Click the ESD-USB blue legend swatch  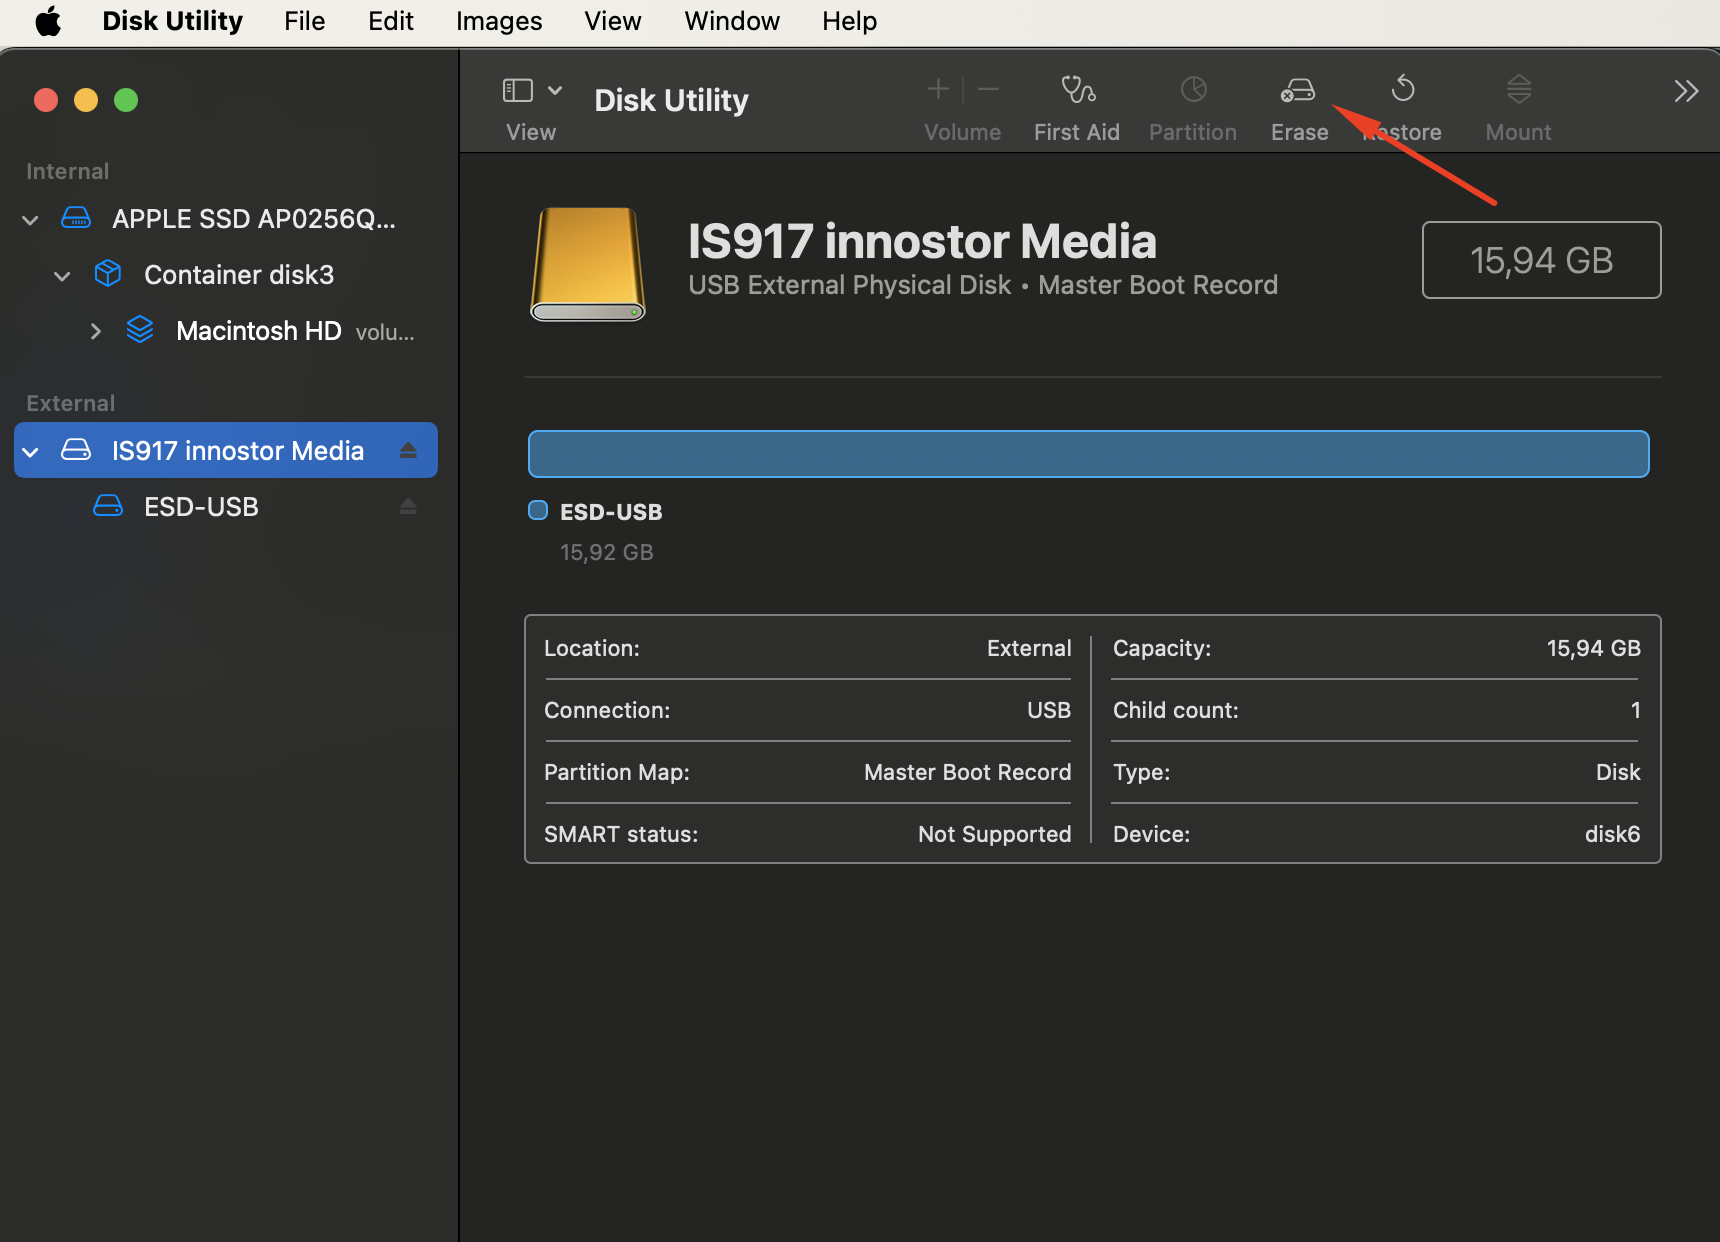[x=538, y=511]
